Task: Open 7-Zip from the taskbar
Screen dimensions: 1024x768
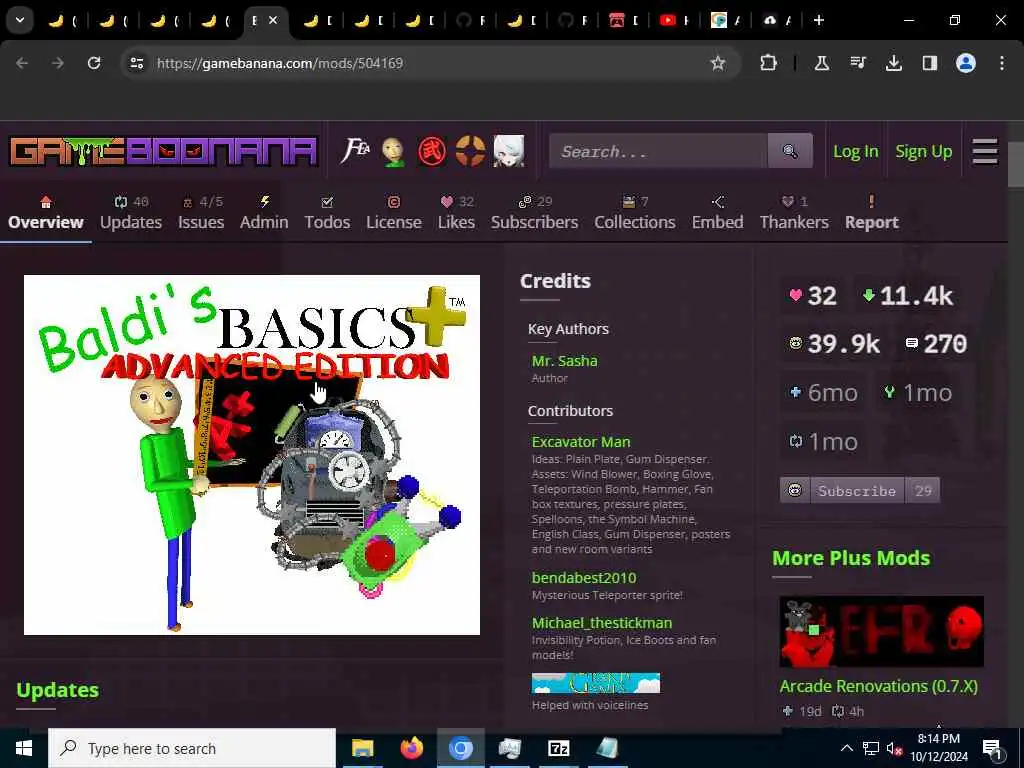Action: pos(558,748)
